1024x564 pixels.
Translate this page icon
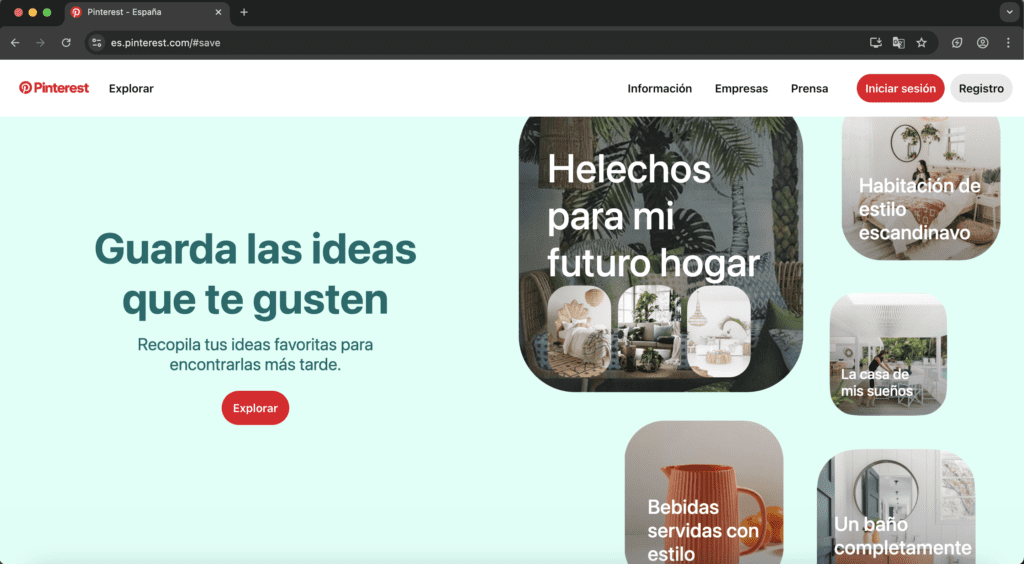point(899,42)
